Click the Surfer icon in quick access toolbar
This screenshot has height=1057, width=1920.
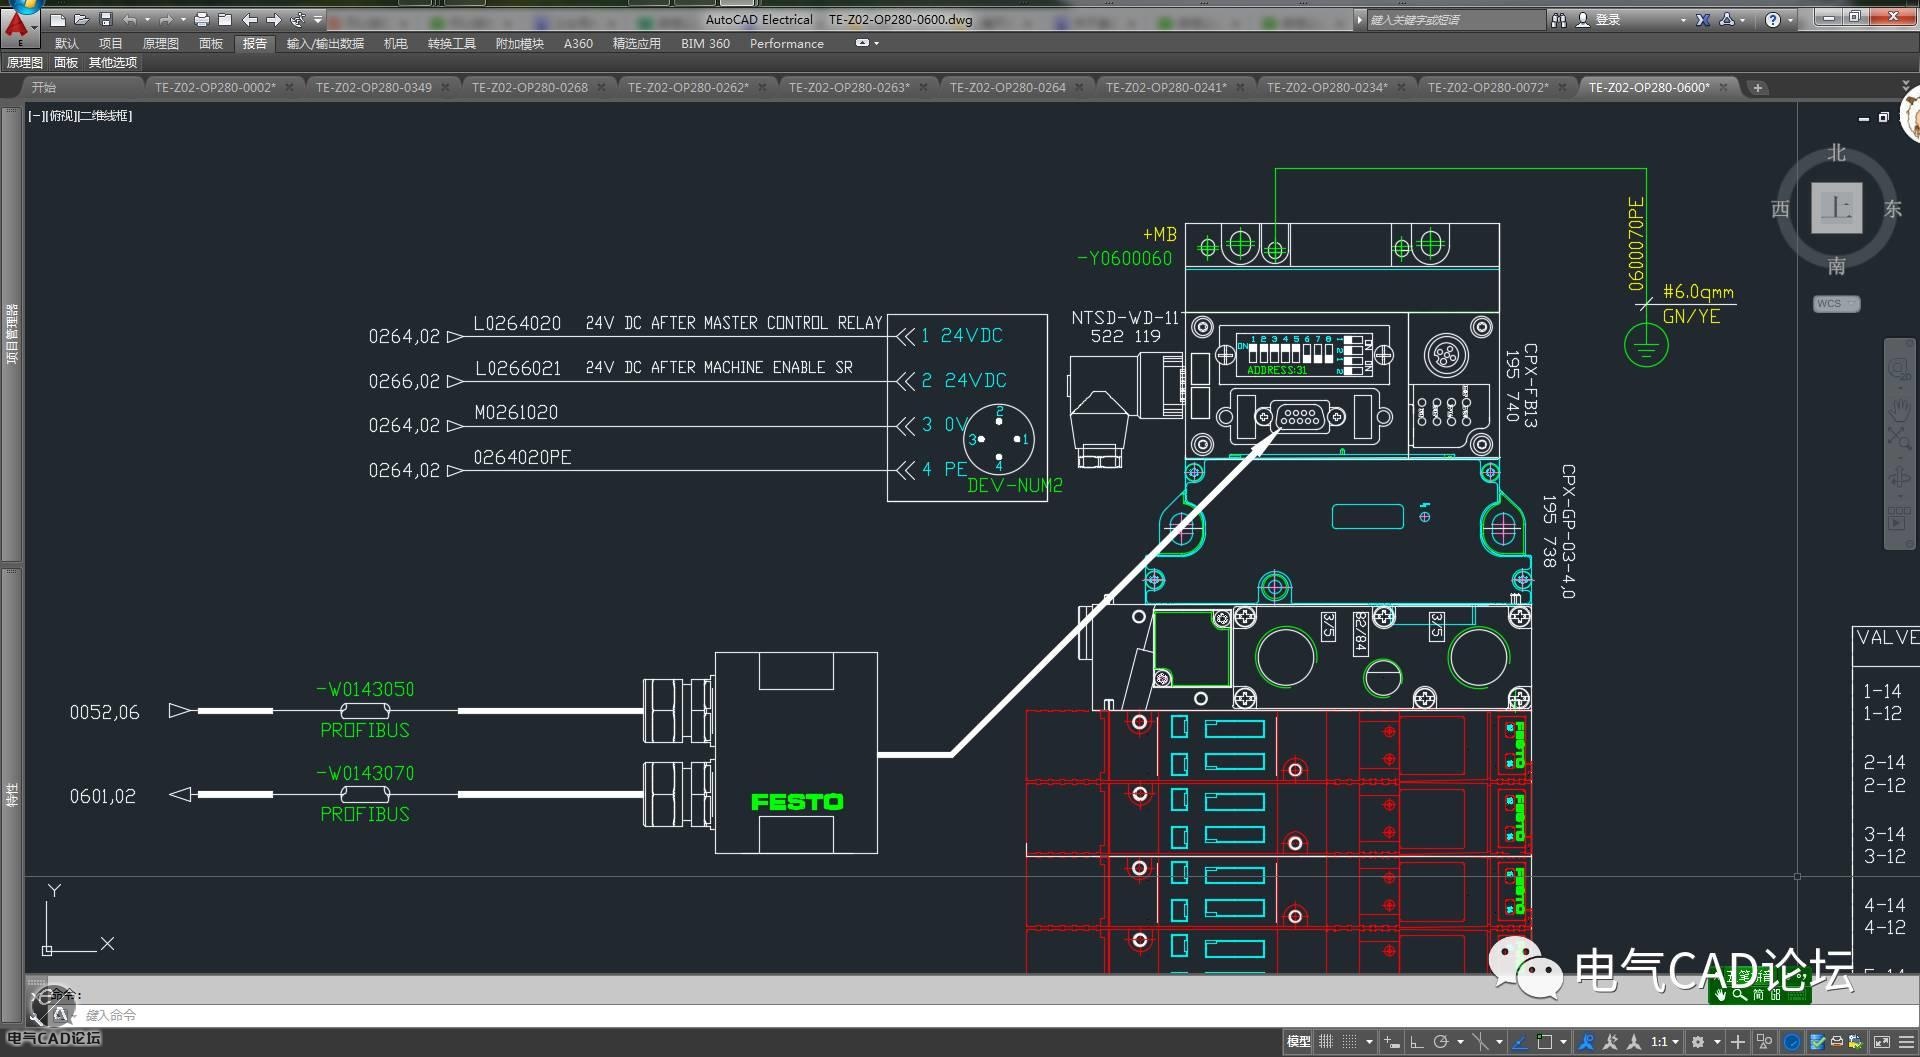tap(298, 19)
